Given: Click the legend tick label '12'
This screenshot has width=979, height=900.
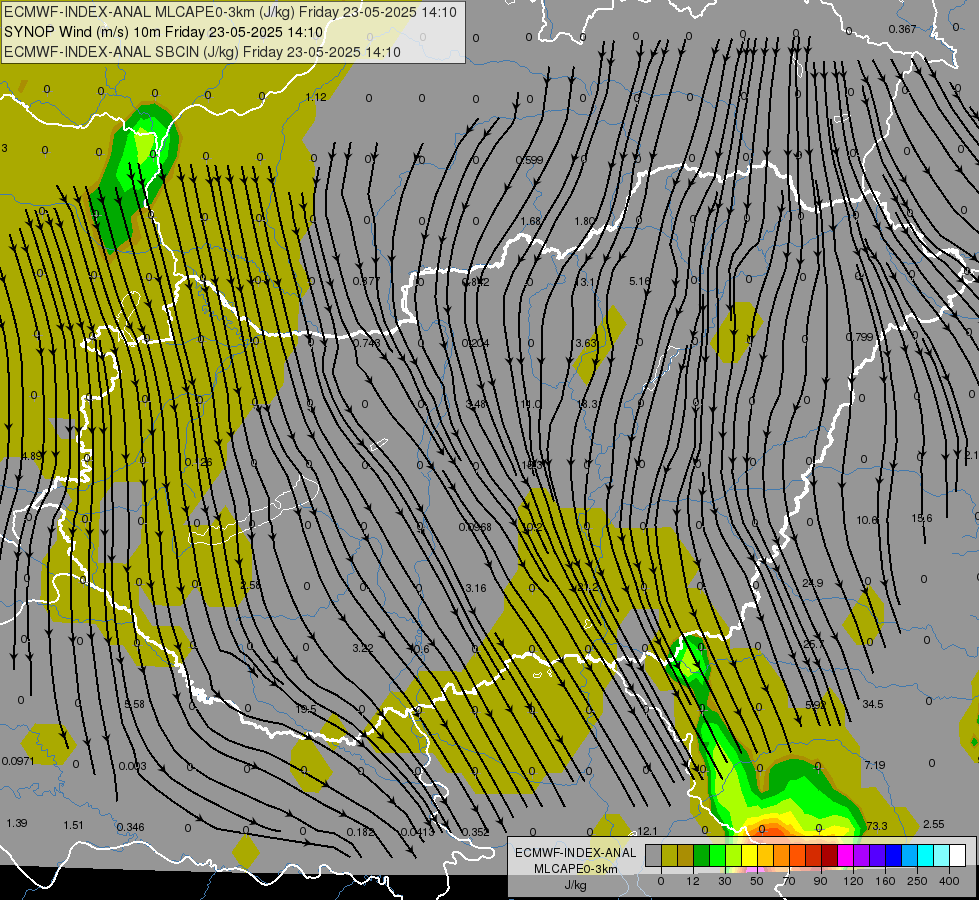Looking at the screenshot, I should [x=693, y=881].
